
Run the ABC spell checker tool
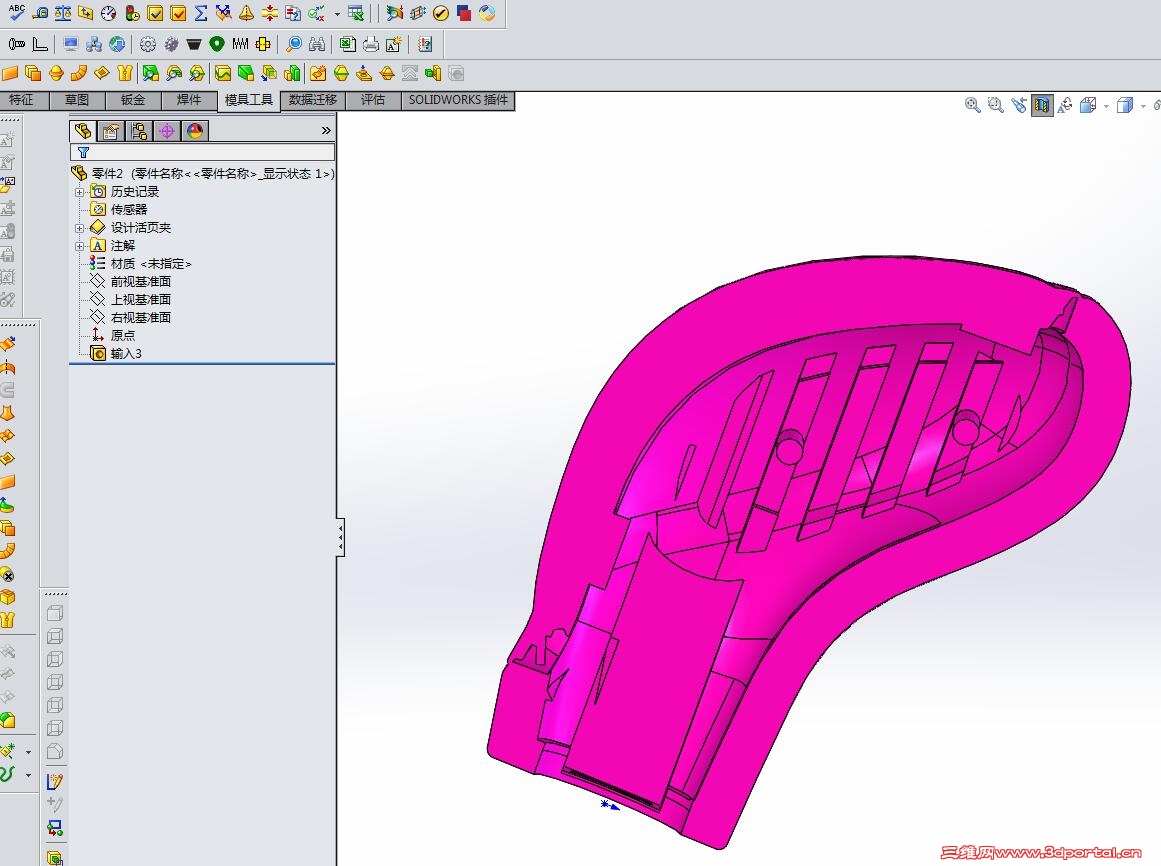click(16, 12)
